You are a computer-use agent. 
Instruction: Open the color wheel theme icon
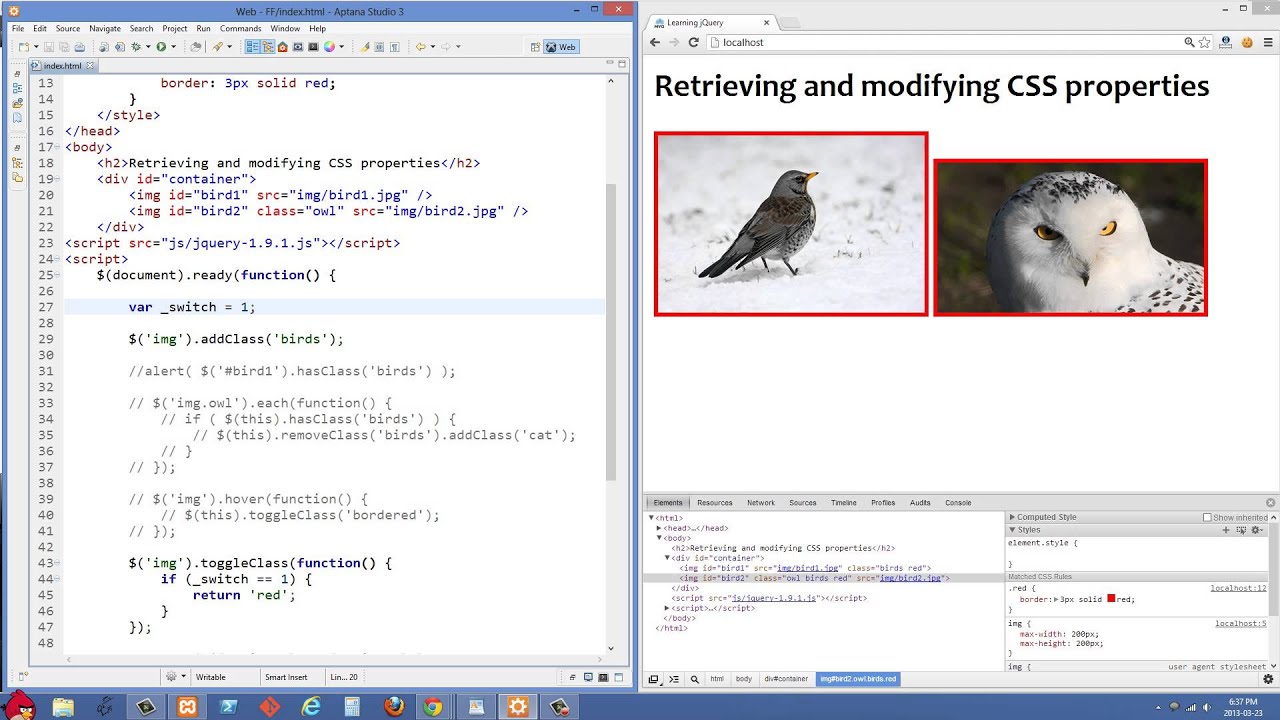click(329, 47)
